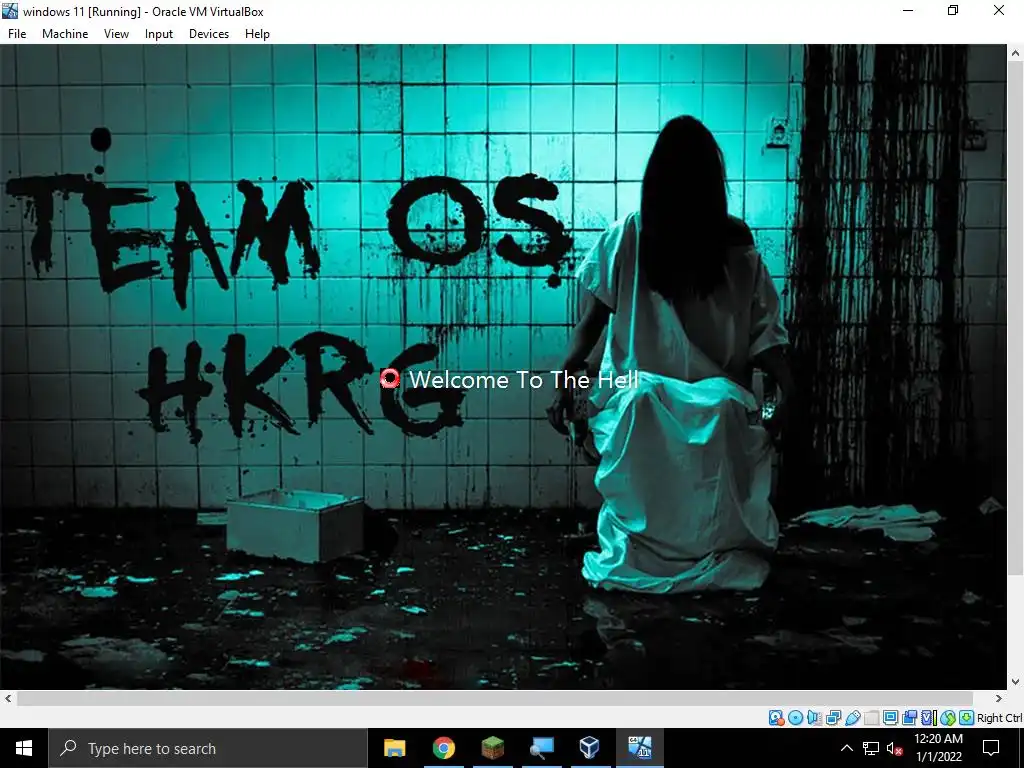Click the vertical scrollbar thumb

pyautogui.click(x=1016, y=318)
